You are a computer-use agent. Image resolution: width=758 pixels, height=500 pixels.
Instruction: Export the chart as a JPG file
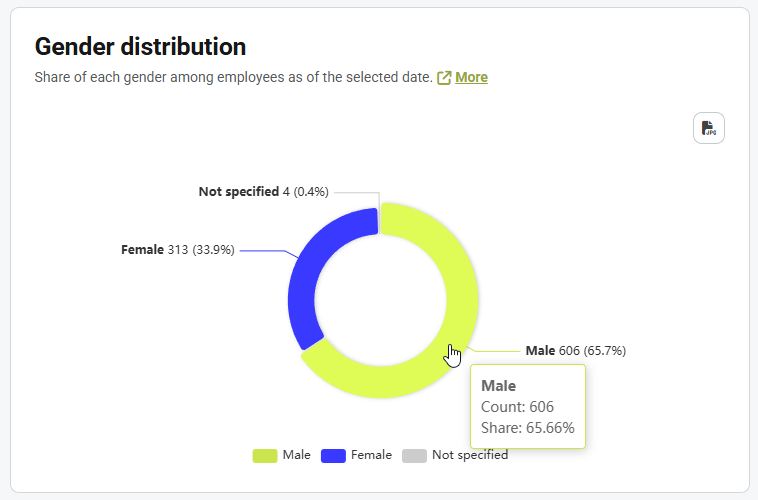[x=708, y=128]
